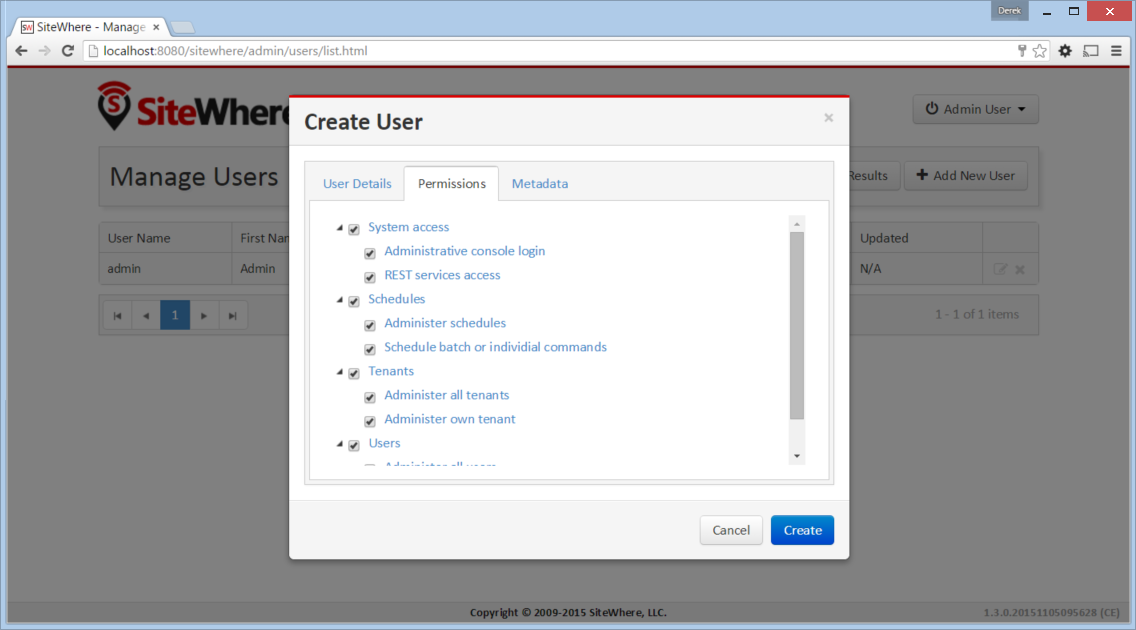Click the cast screen icon
Viewport: 1136px width, 630px height.
coord(1091,51)
